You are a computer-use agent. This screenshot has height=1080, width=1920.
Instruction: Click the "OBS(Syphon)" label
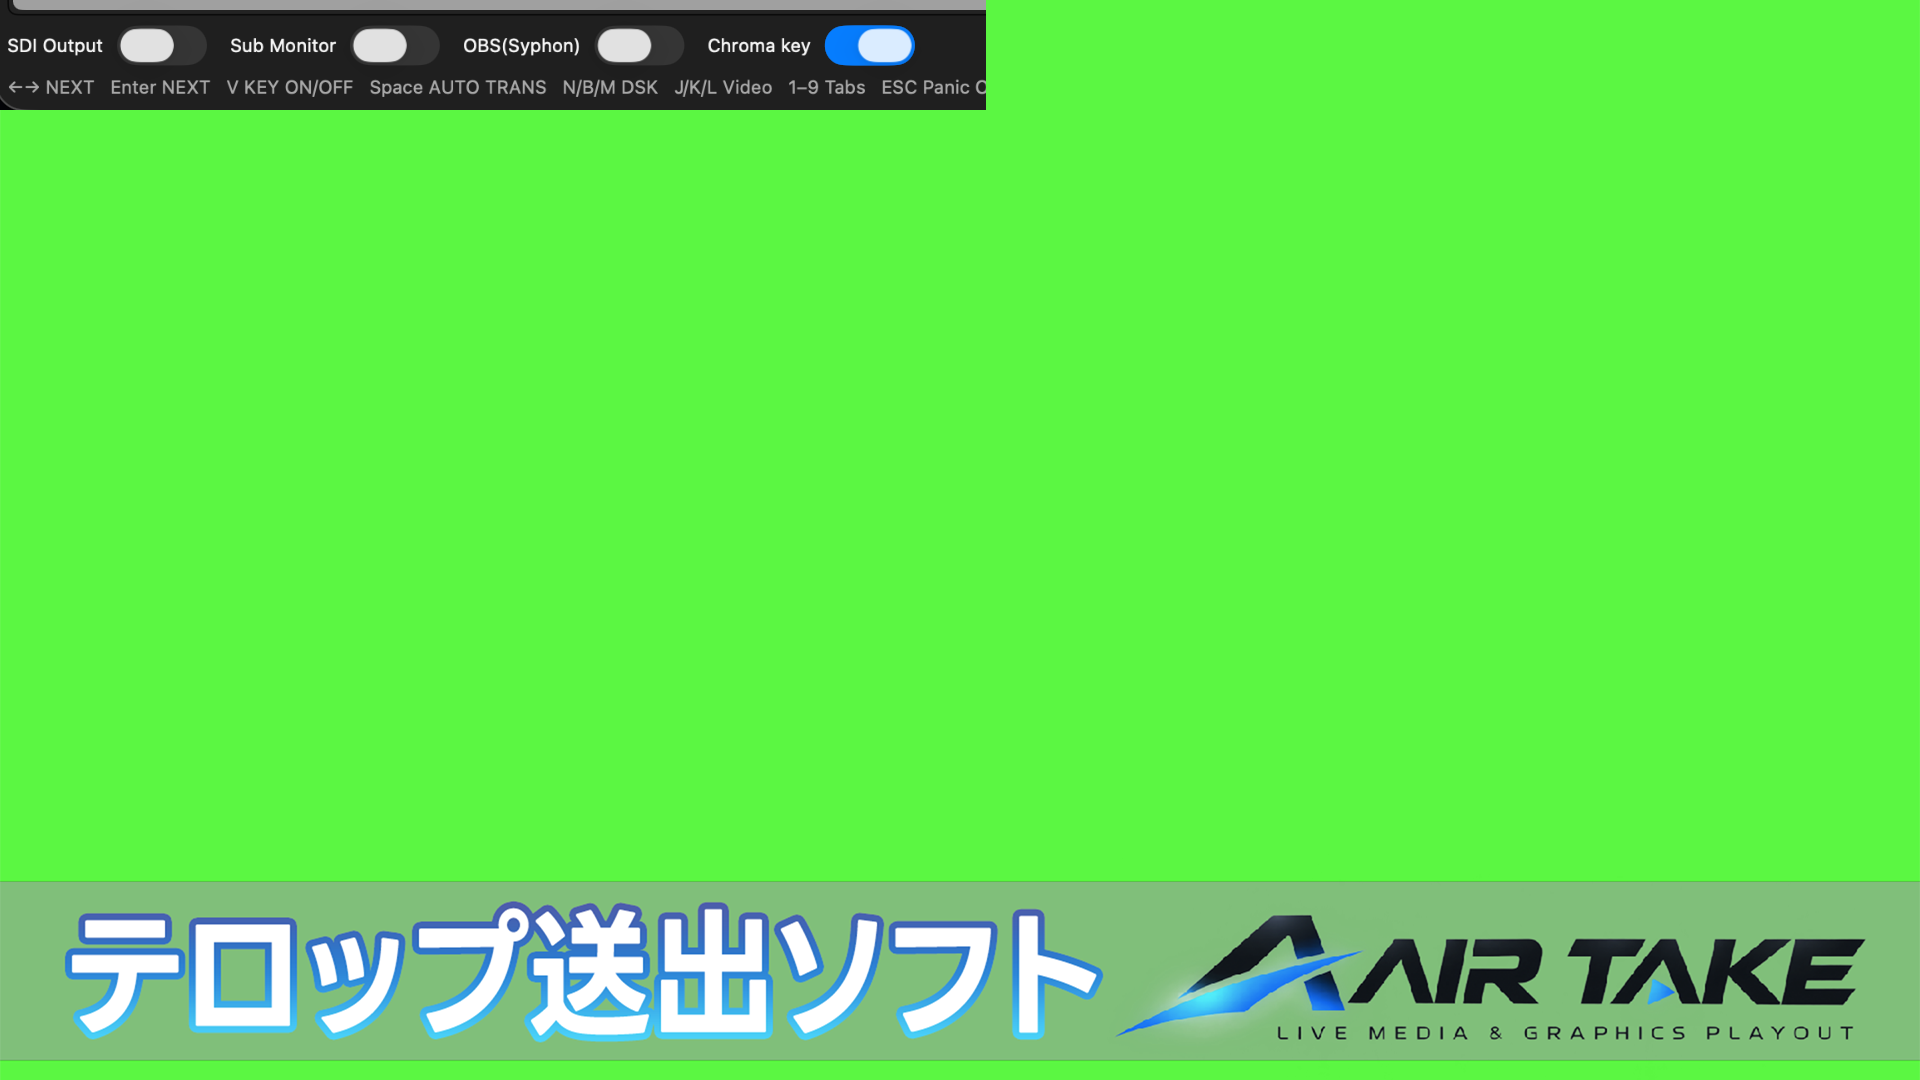click(x=521, y=46)
